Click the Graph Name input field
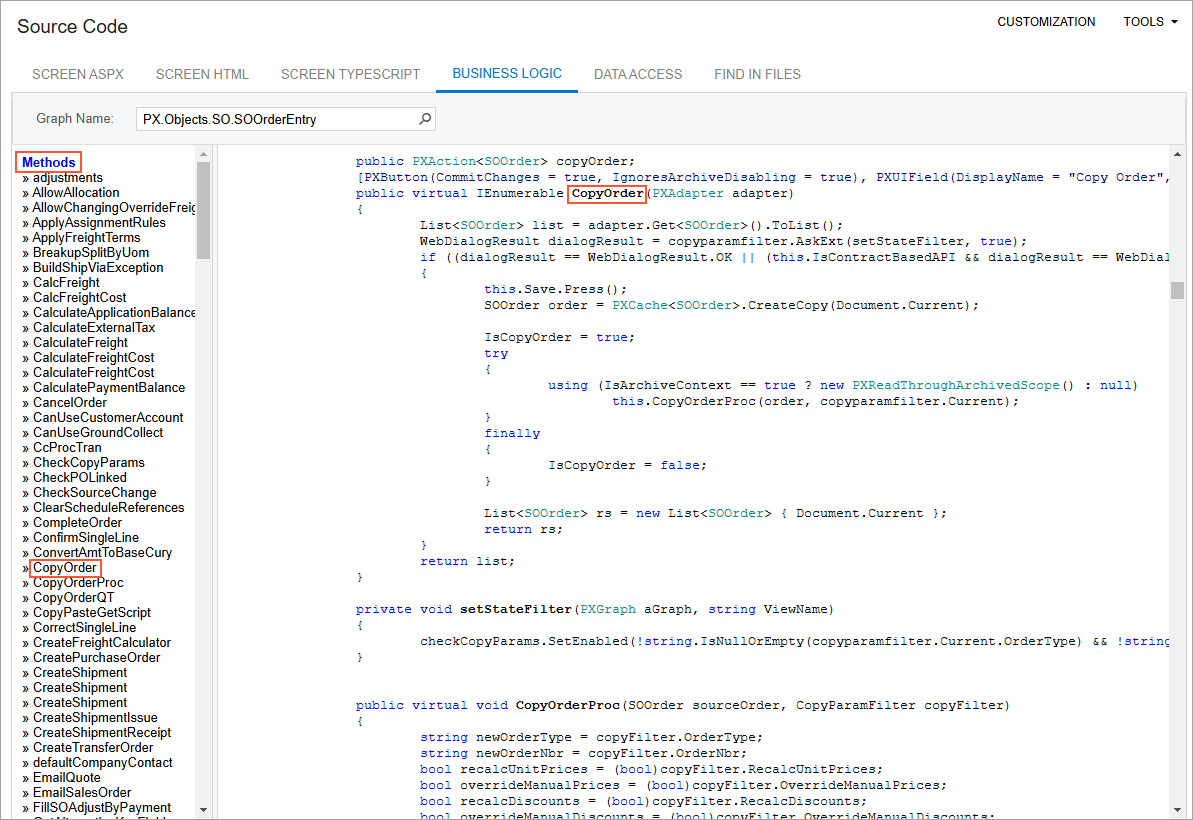Screen dimensions: 1193x820 point(275,119)
